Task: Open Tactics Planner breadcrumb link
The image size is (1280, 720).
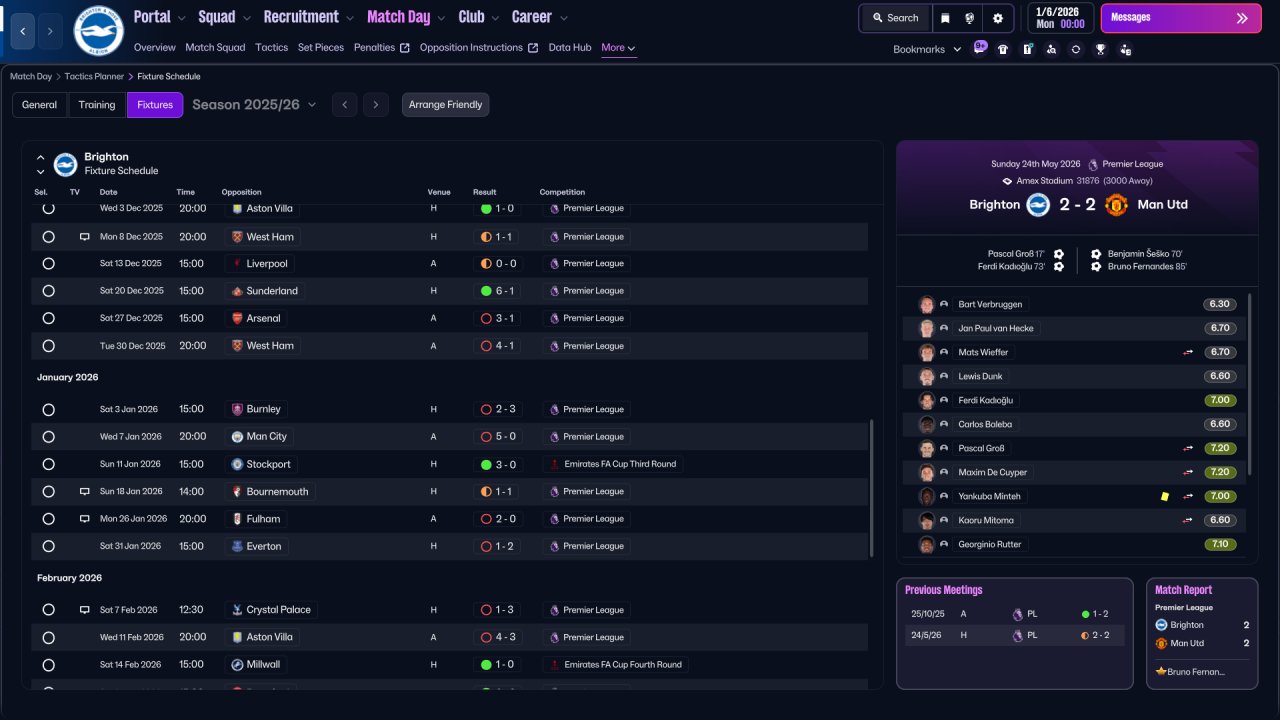Action: 94,76
